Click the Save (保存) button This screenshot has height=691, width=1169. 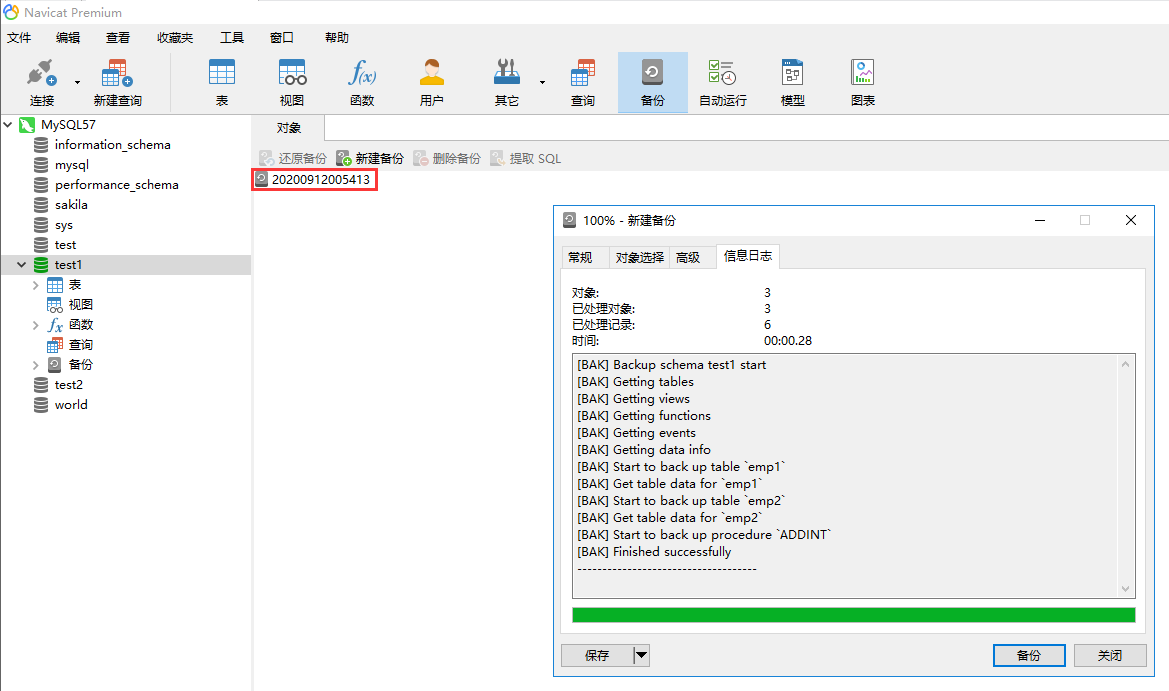click(597, 655)
